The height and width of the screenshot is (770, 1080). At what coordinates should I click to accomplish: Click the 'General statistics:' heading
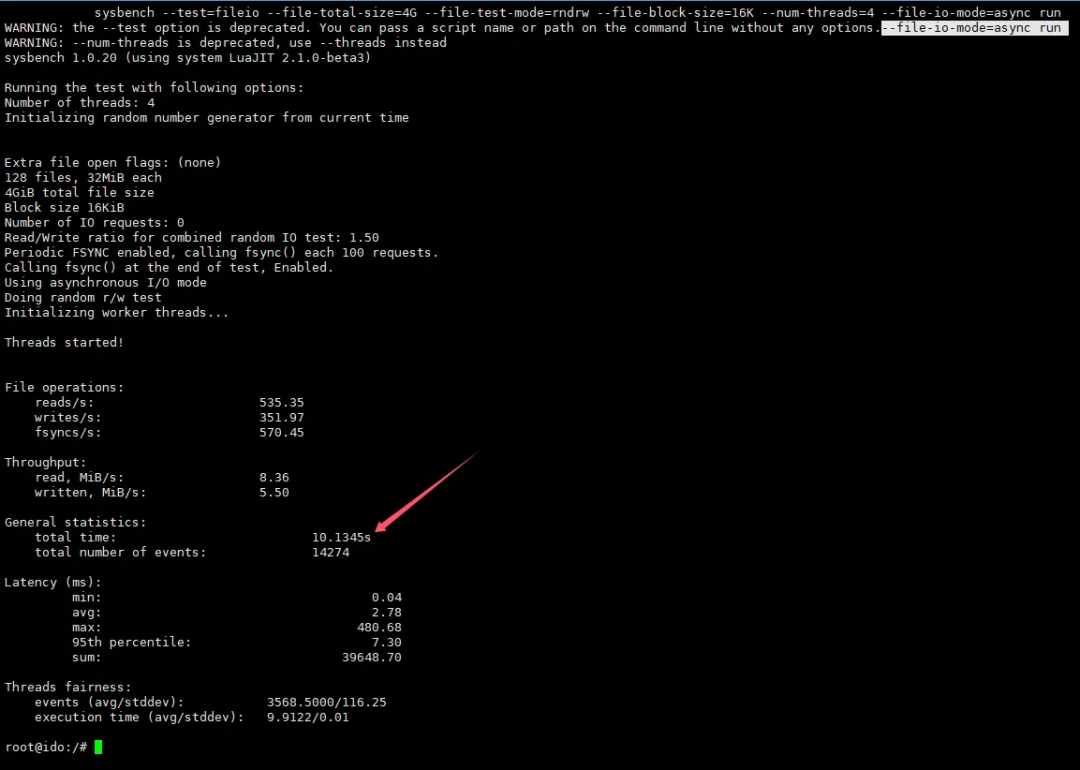tap(75, 522)
